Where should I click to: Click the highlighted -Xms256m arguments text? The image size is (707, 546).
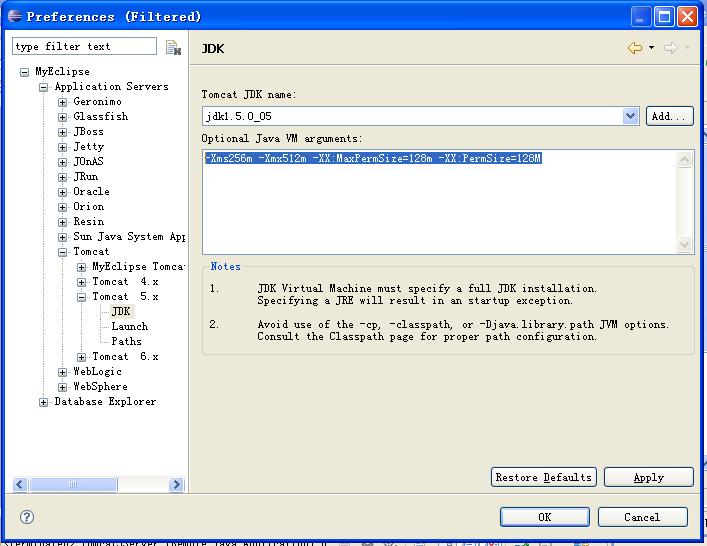(373, 158)
